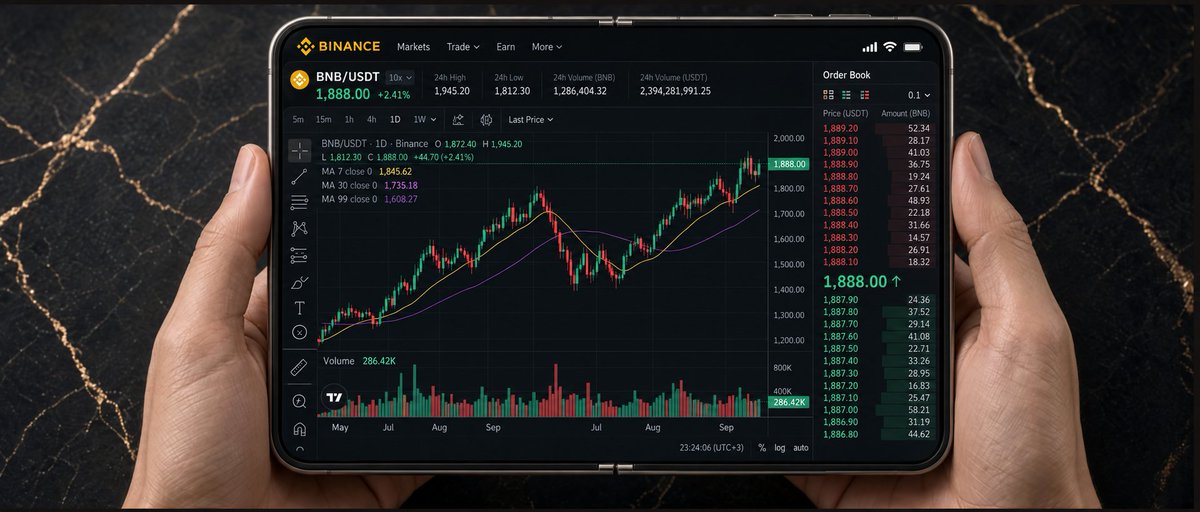Click the 286.42K volume axis tag
The height and width of the screenshot is (512, 1200).
(789, 402)
